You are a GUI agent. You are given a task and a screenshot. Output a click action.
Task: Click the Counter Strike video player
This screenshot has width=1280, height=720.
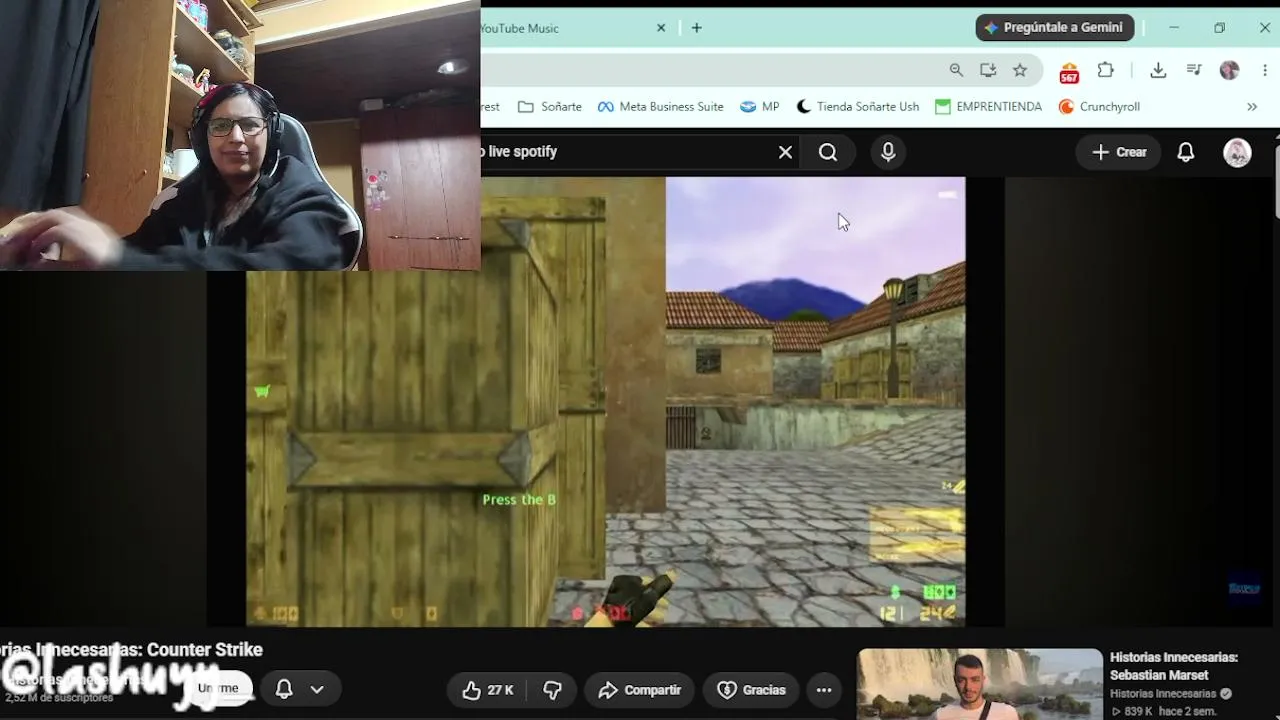point(606,402)
